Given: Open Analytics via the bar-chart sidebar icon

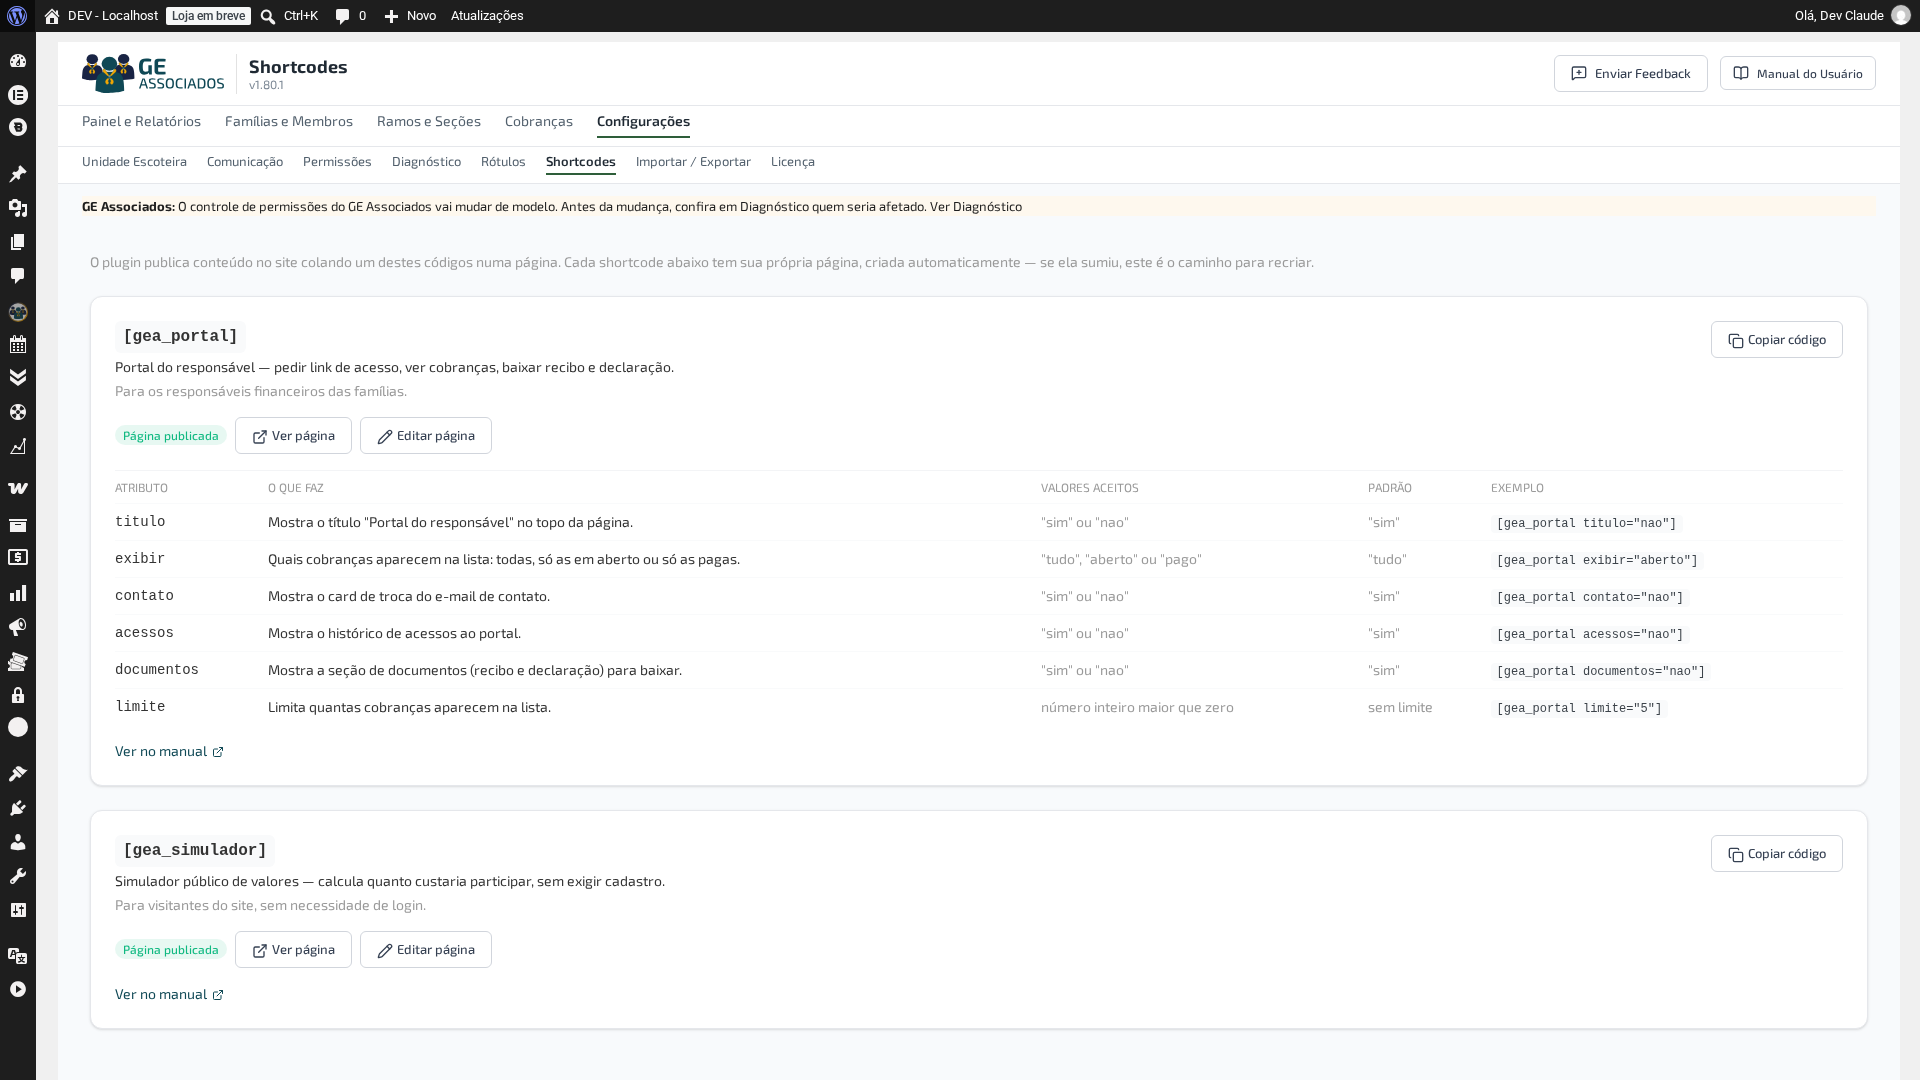Looking at the screenshot, I should [x=18, y=594].
